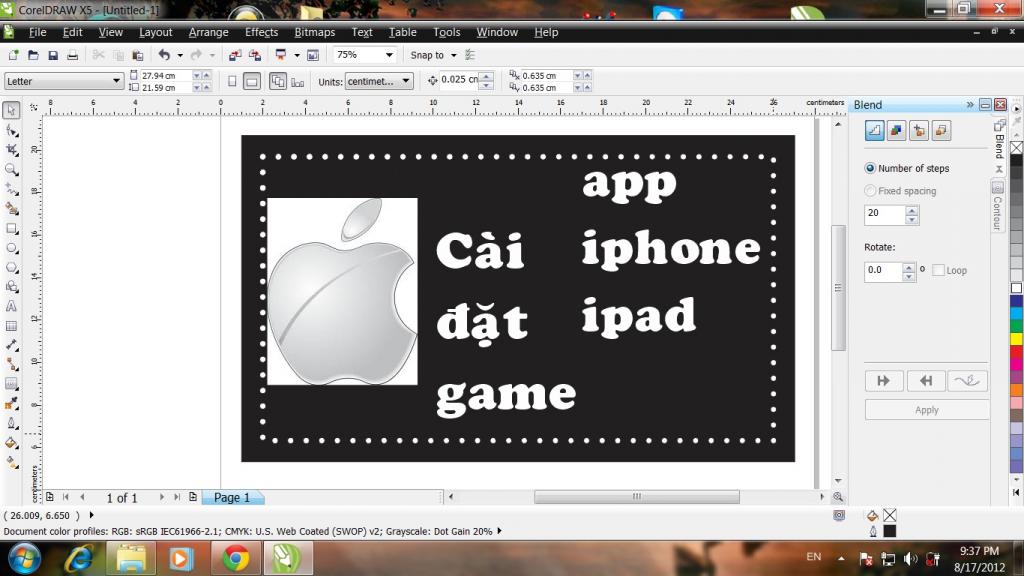The image size is (1024, 576).
Task: Select the Pick tool in the toolbox
Action: (x=11, y=111)
